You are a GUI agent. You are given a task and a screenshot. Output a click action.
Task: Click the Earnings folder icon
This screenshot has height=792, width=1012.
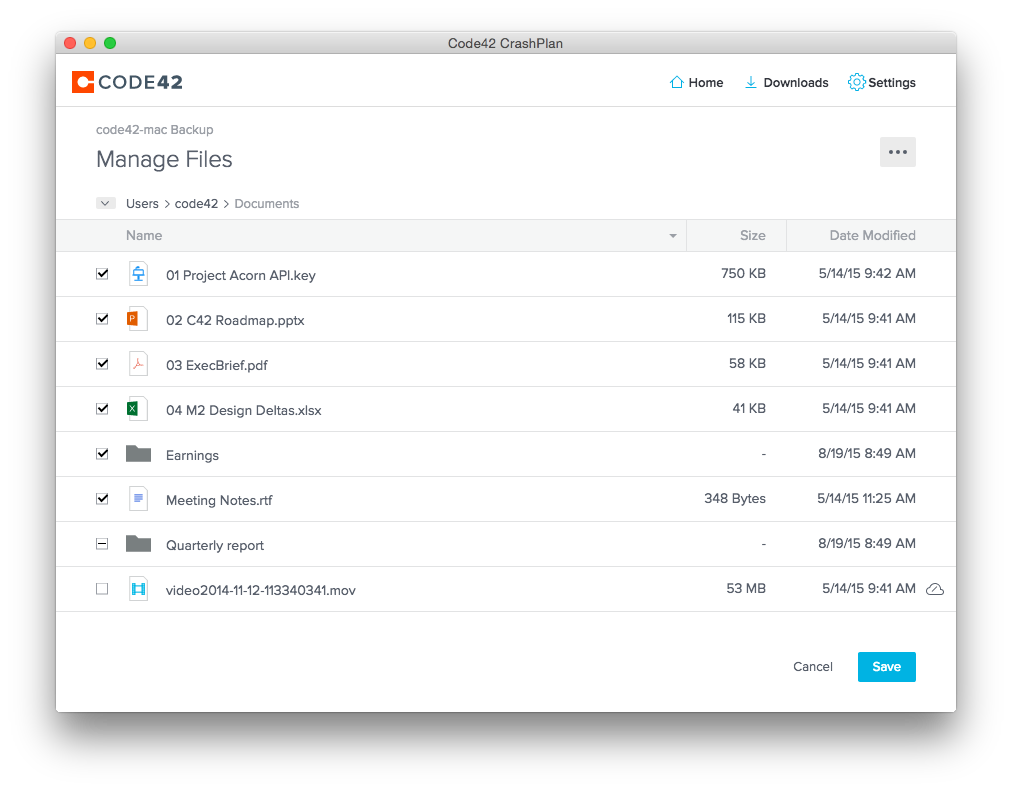(x=138, y=453)
